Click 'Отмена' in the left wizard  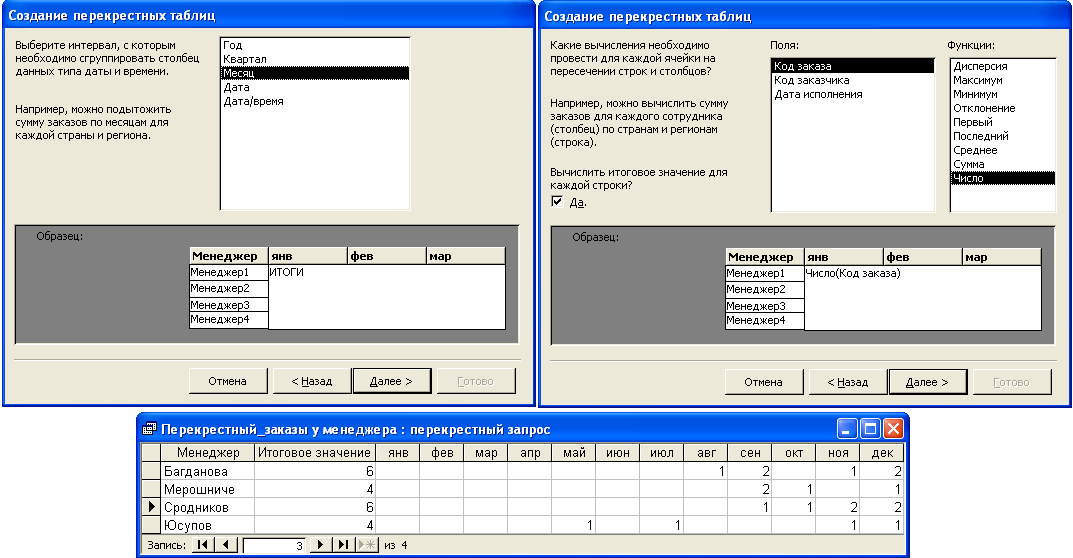pos(228,381)
